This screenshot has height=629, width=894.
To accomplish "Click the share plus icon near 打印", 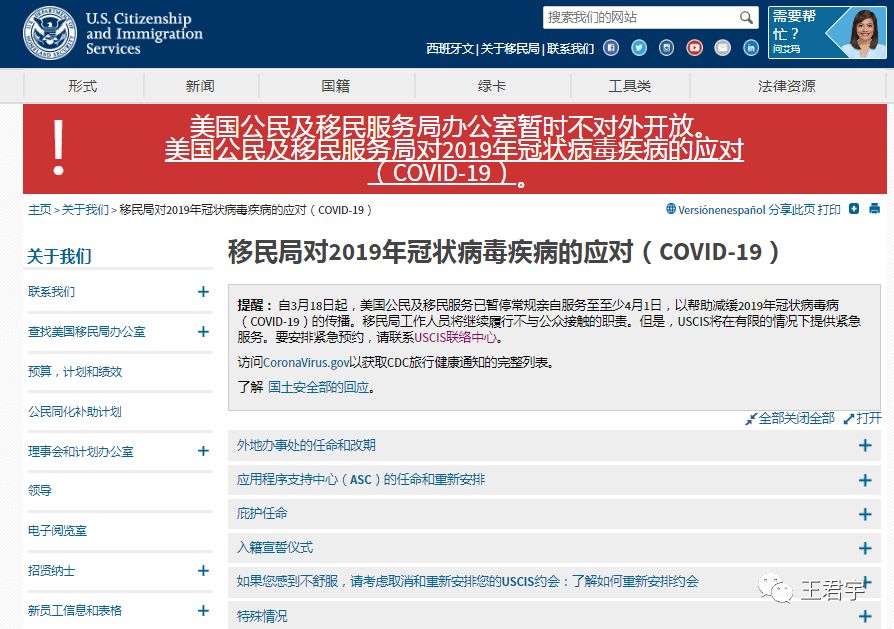I will point(854,209).
